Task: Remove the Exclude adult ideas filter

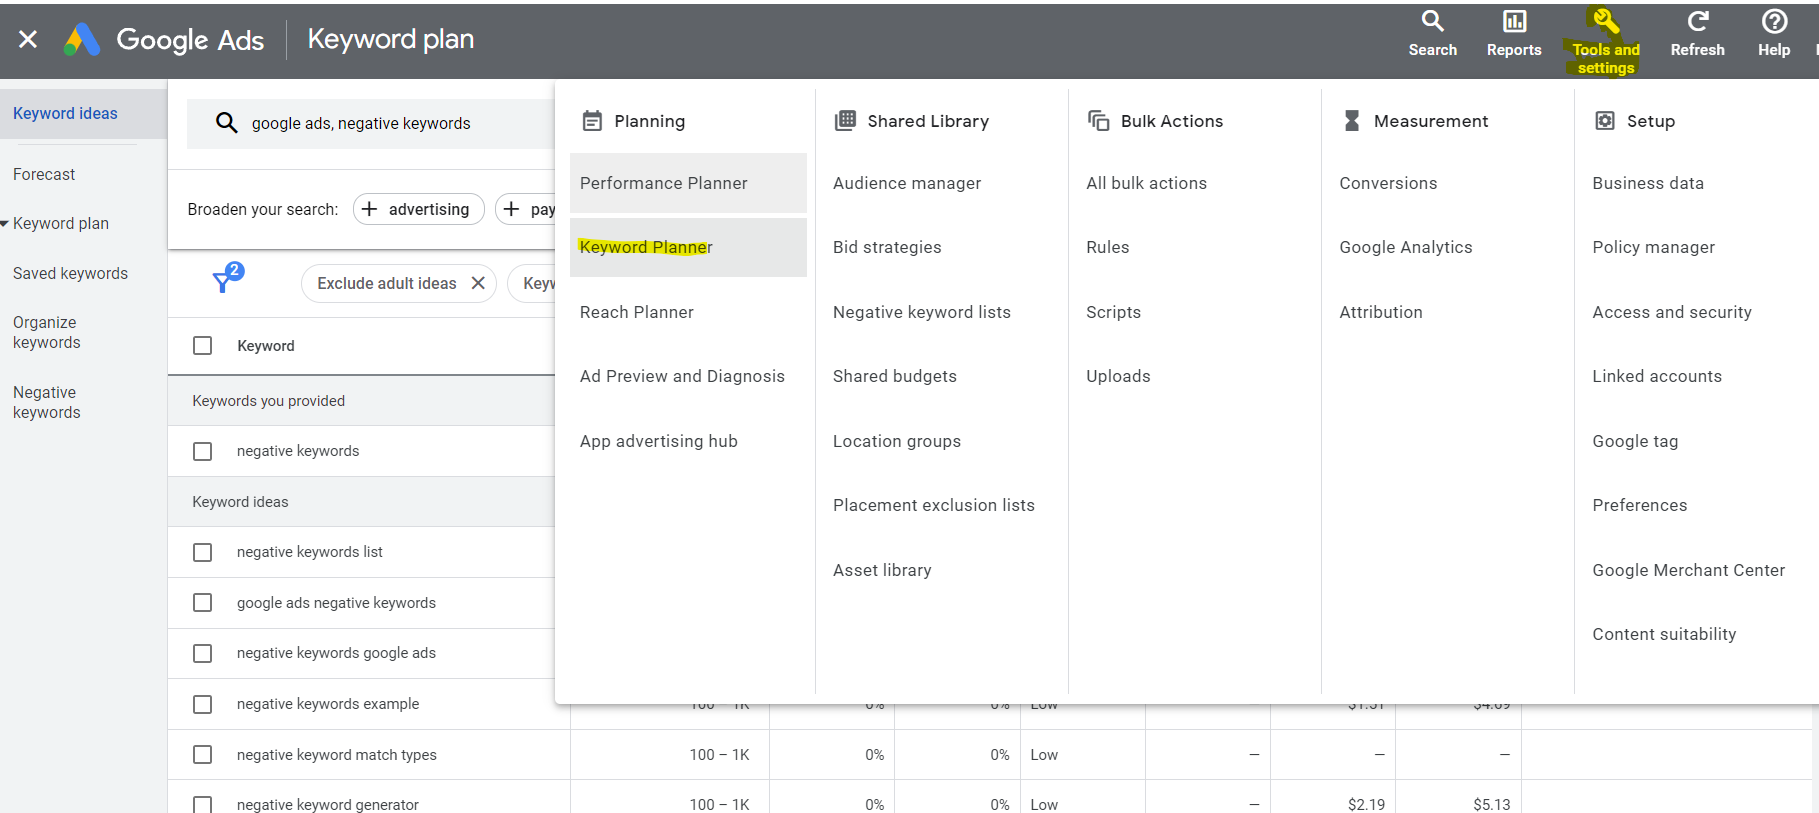Action: pos(478,283)
